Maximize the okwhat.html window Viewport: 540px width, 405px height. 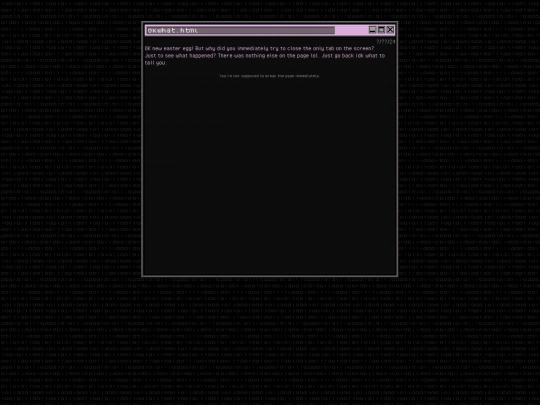pyautogui.click(x=381, y=30)
